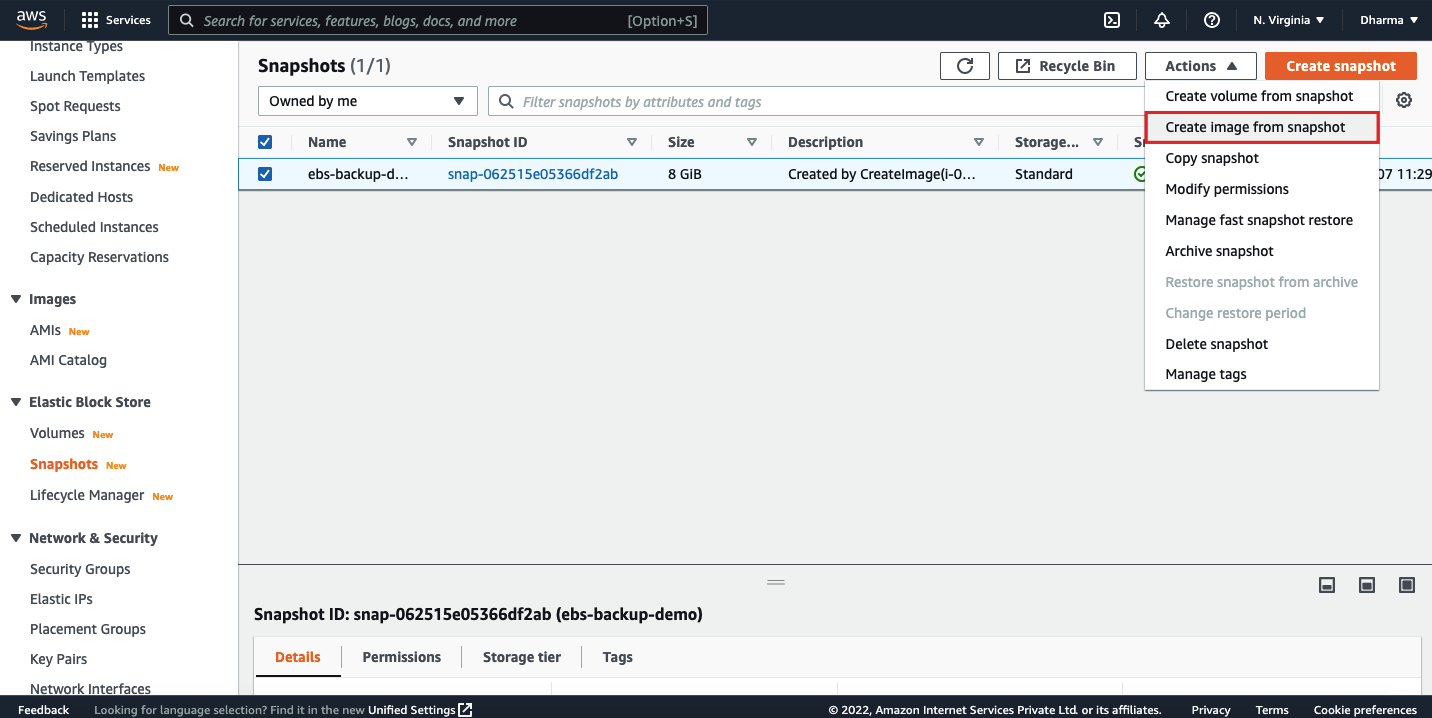Choose Delete snapshot action

1262,344
